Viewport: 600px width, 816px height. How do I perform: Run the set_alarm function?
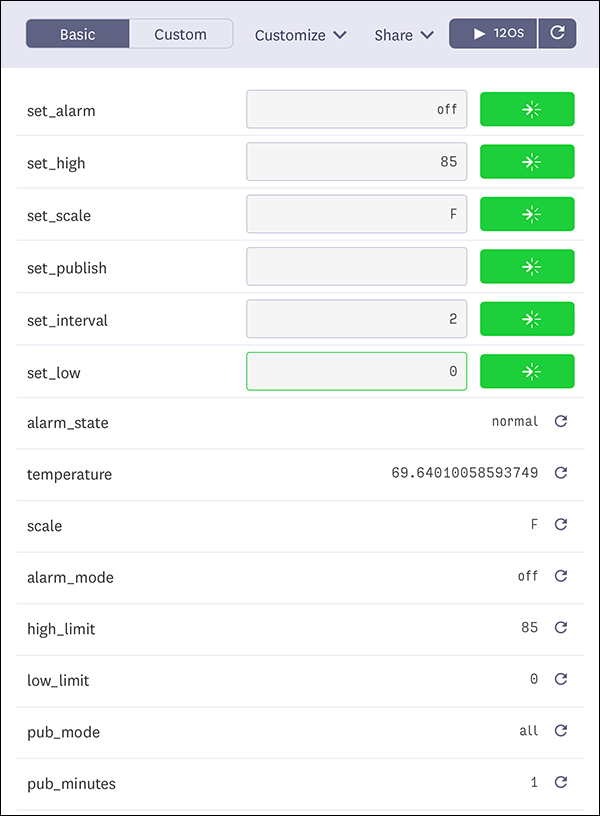point(527,110)
